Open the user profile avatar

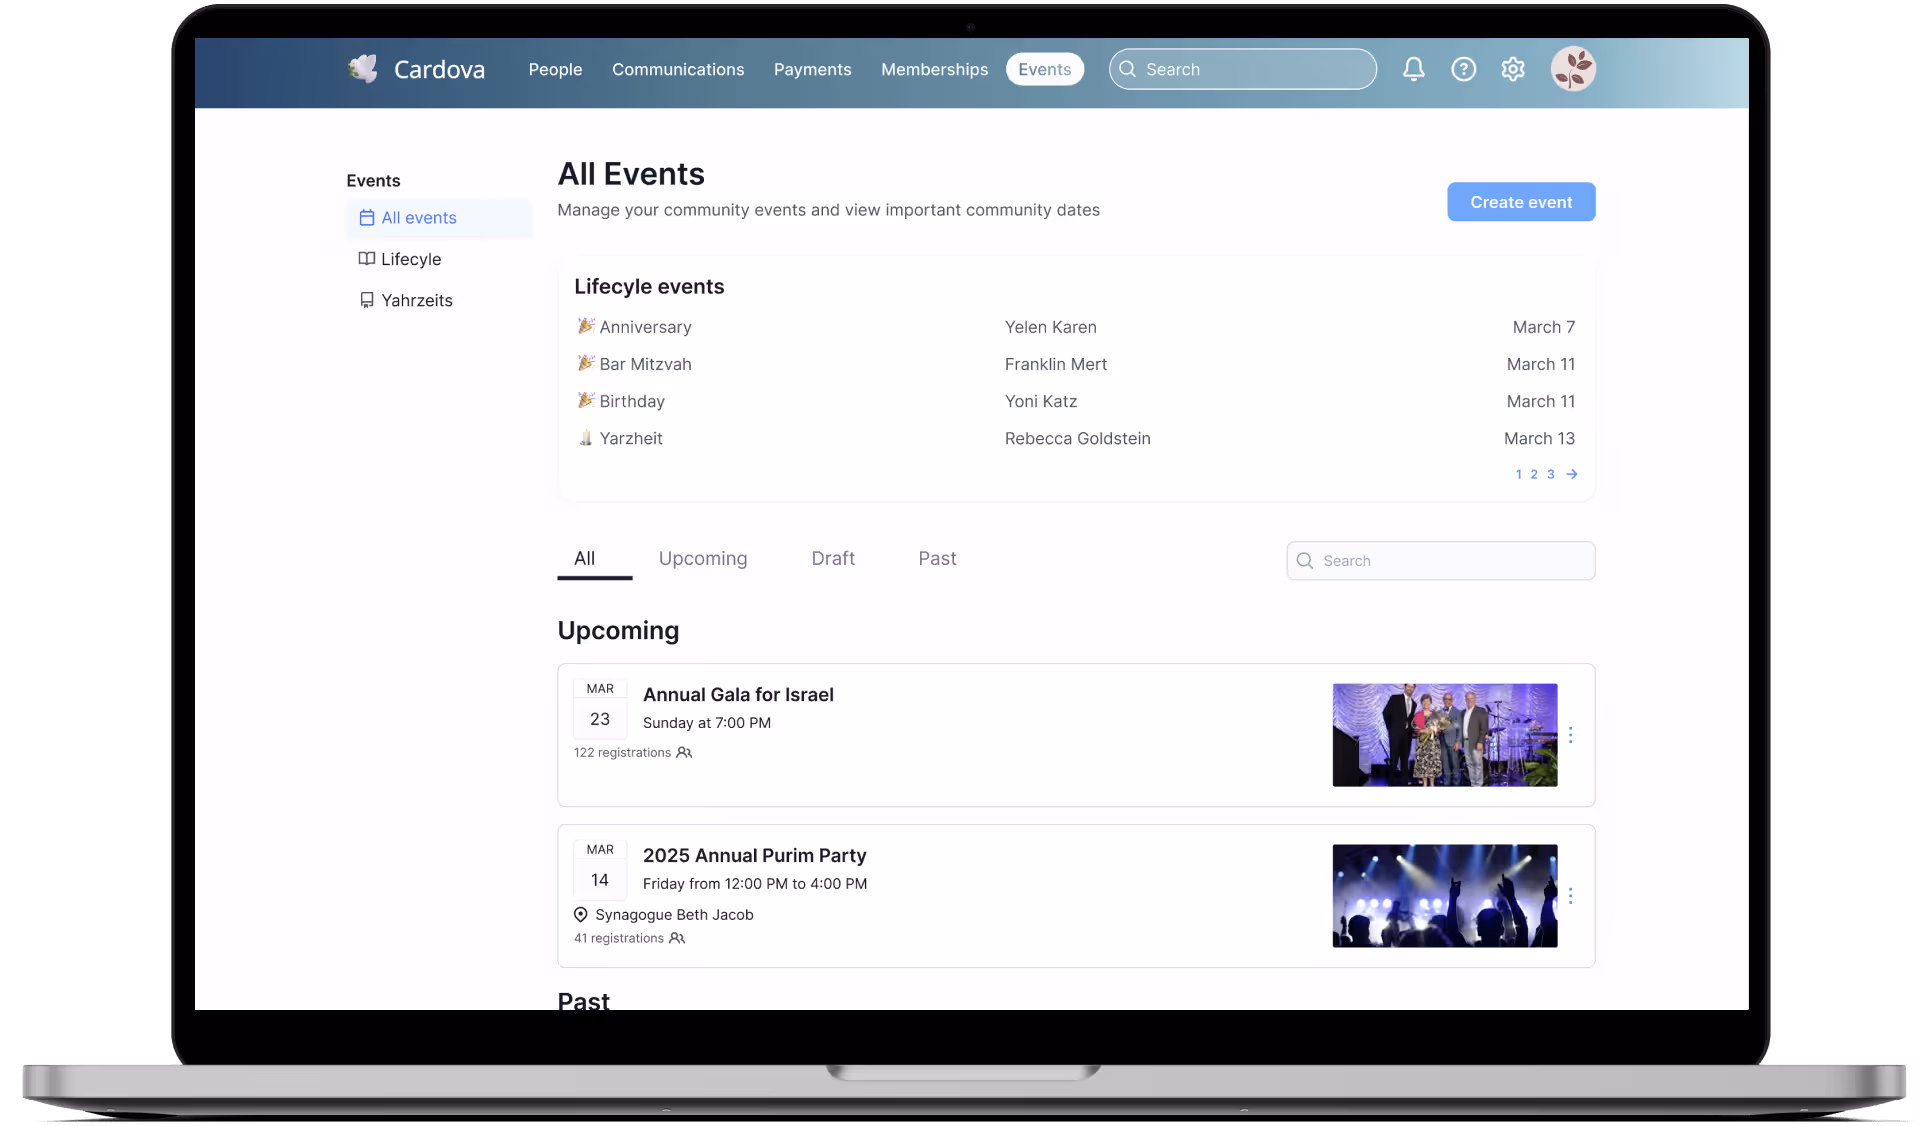coord(1573,69)
